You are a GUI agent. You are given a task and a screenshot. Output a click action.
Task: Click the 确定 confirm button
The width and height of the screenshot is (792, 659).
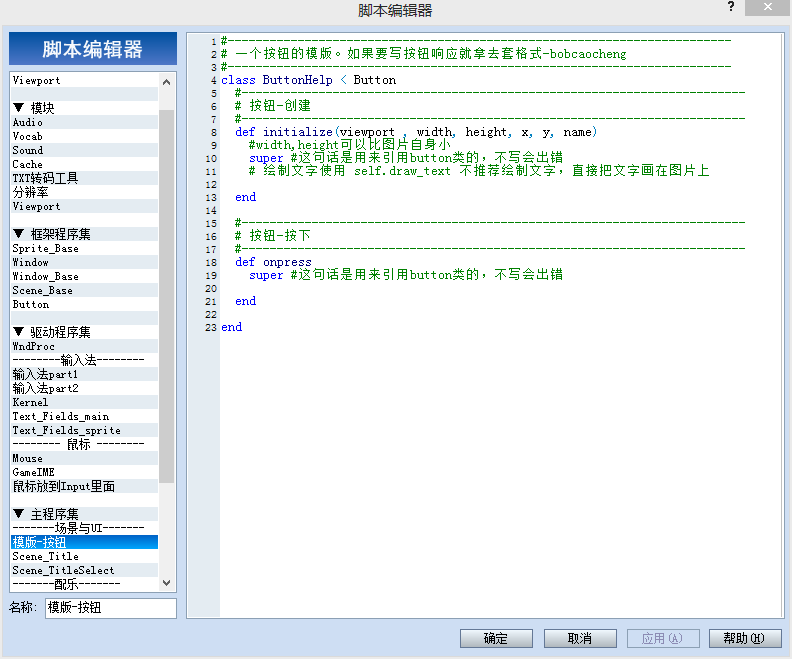[496, 638]
